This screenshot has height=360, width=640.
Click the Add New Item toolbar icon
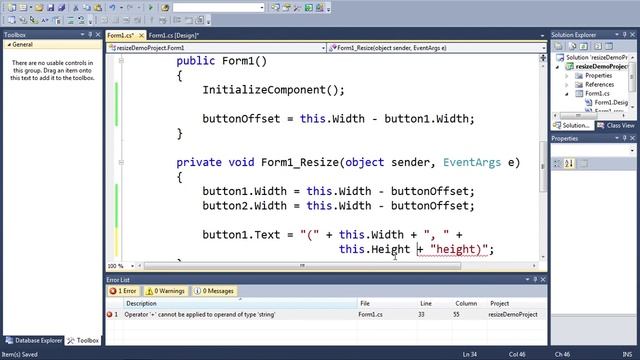click(23, 7)
